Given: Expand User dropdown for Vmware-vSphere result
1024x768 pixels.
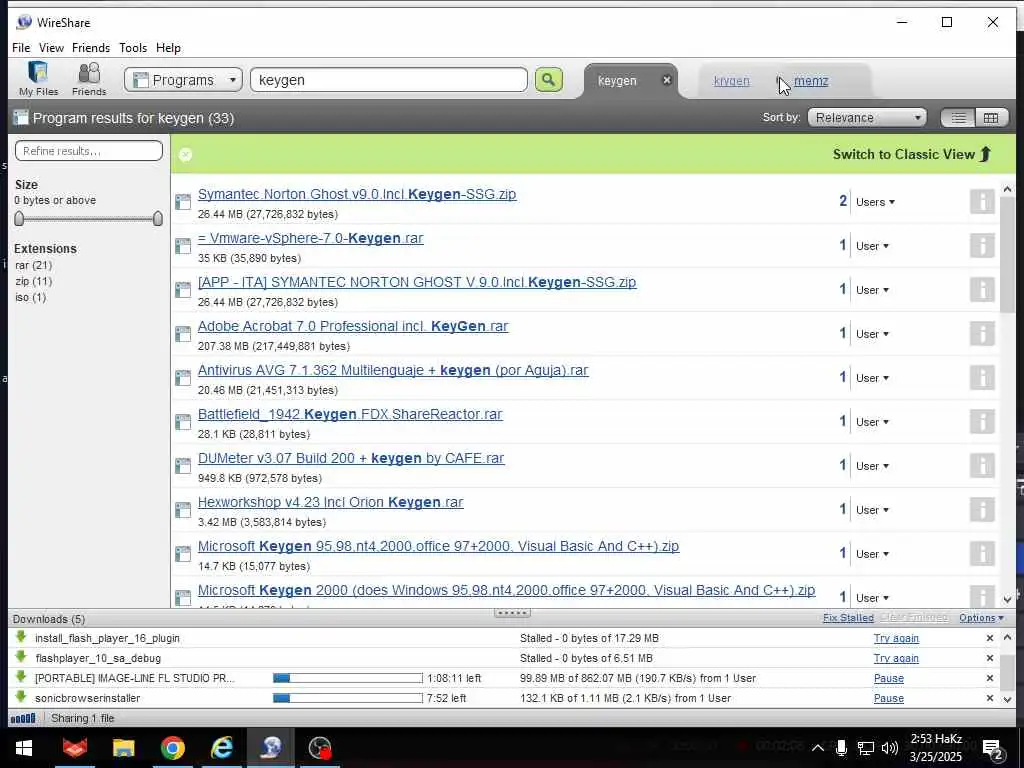Looking at the screenshot, I should coord(872,246).
